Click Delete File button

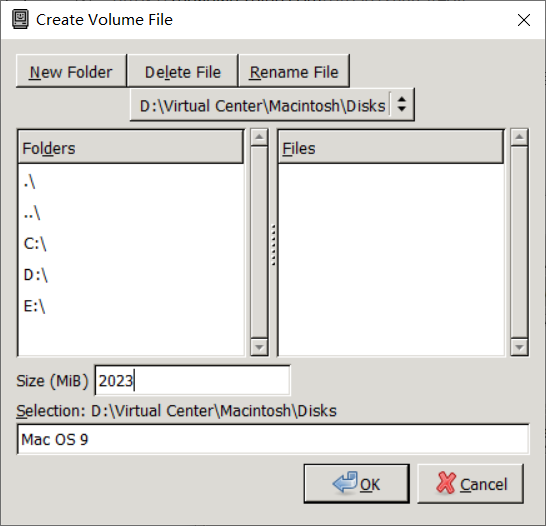182,71
